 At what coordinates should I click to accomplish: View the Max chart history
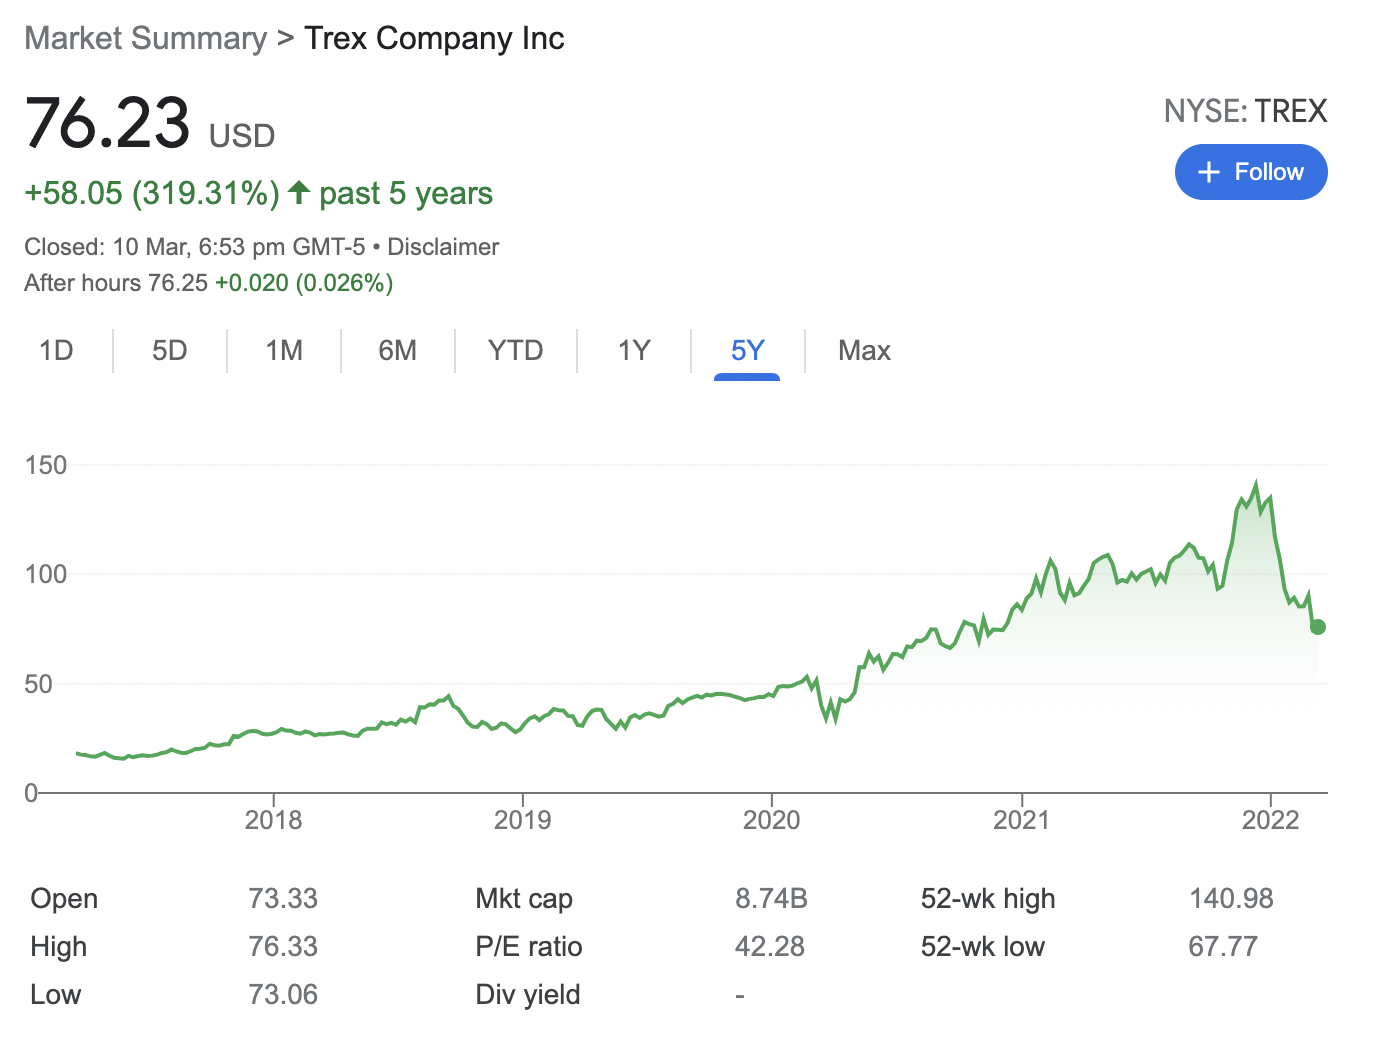865,351
